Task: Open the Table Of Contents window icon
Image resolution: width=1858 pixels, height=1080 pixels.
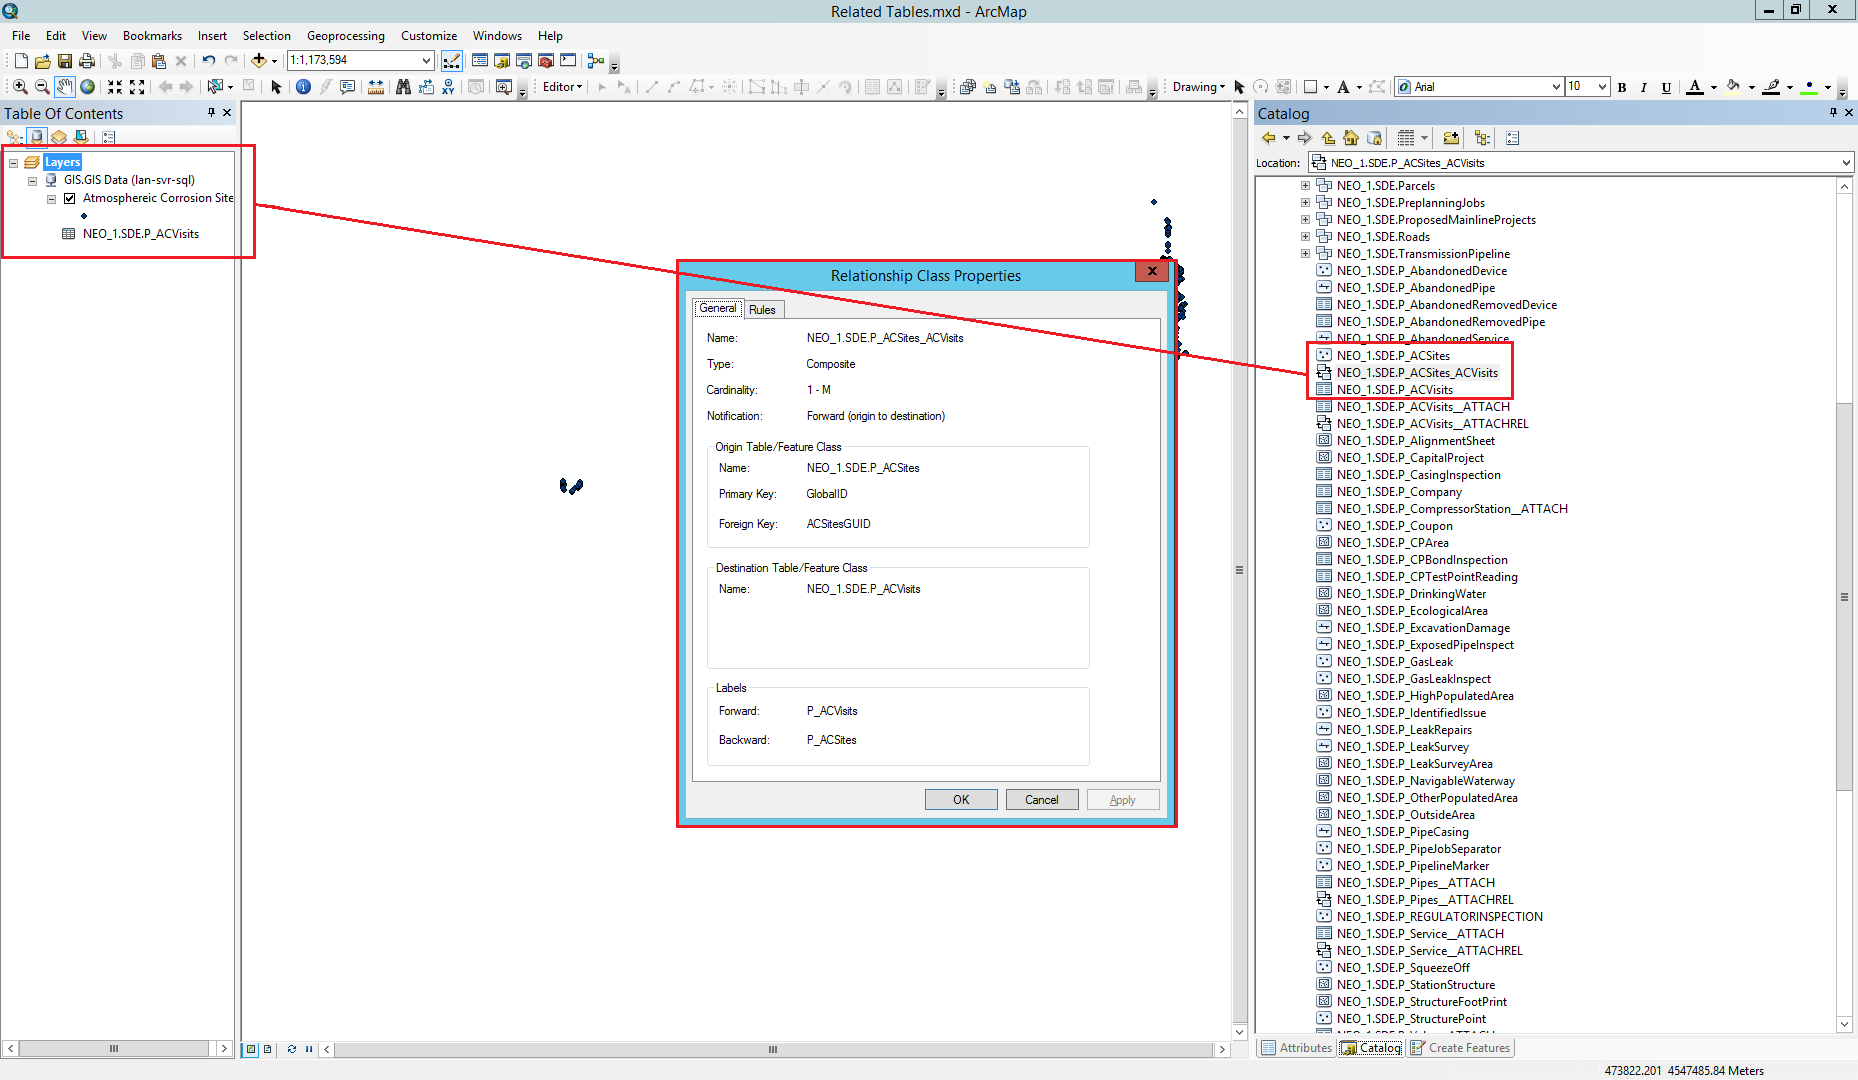Action: pos(480,61)
